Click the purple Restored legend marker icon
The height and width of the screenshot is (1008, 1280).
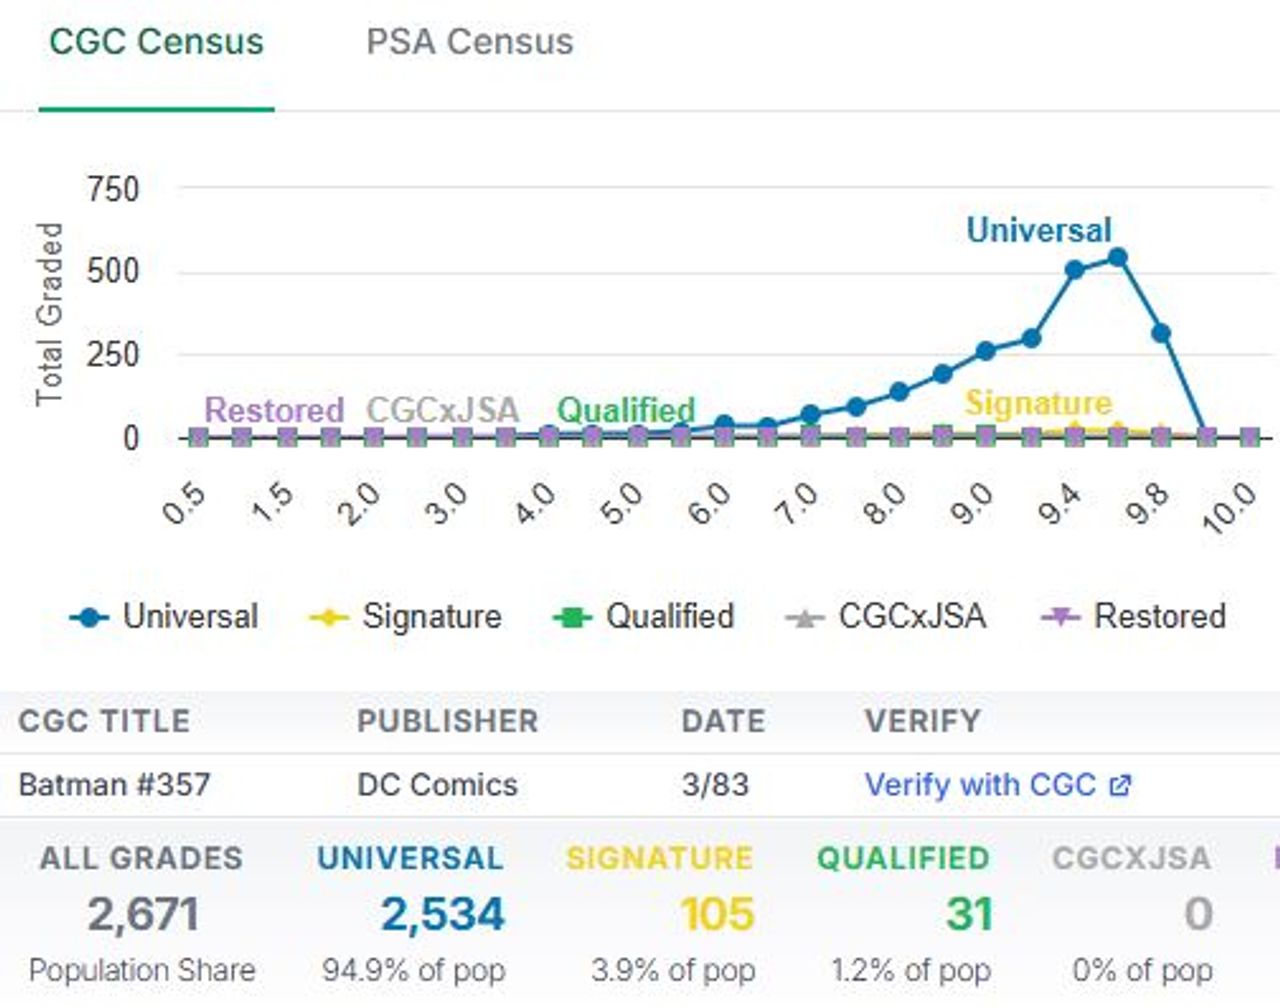point(1061,618)
